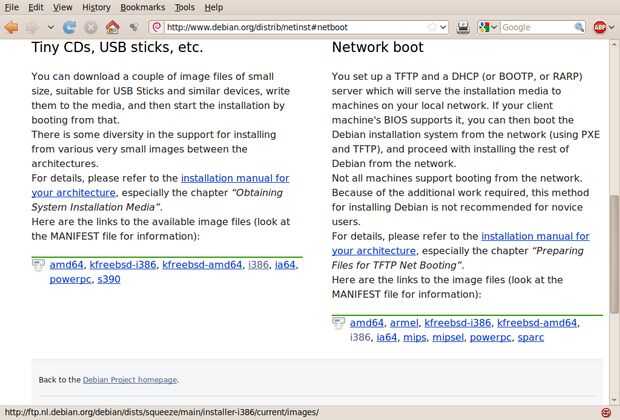
Task: Click i386 link in Network boot list
Action: point(360,338)
